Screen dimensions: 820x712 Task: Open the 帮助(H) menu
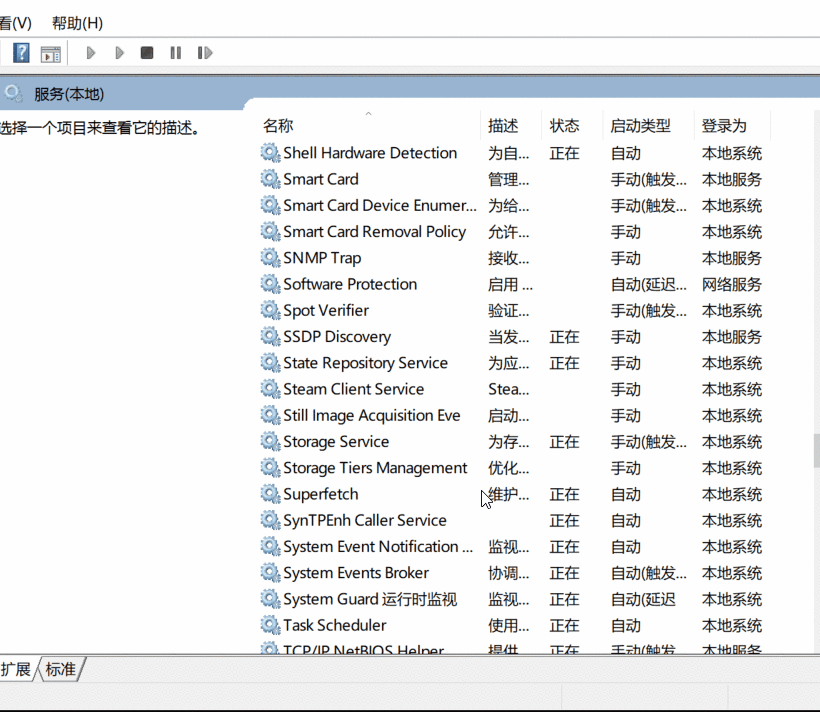click(76, 22)
